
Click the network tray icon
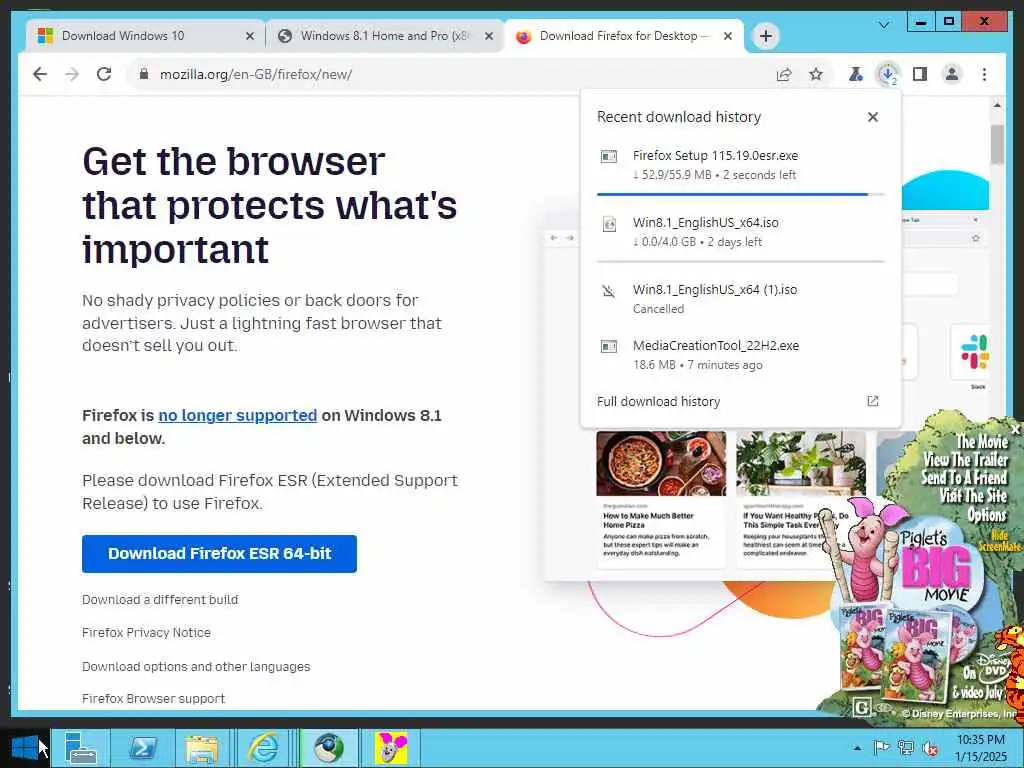click(x=905, y=748)
